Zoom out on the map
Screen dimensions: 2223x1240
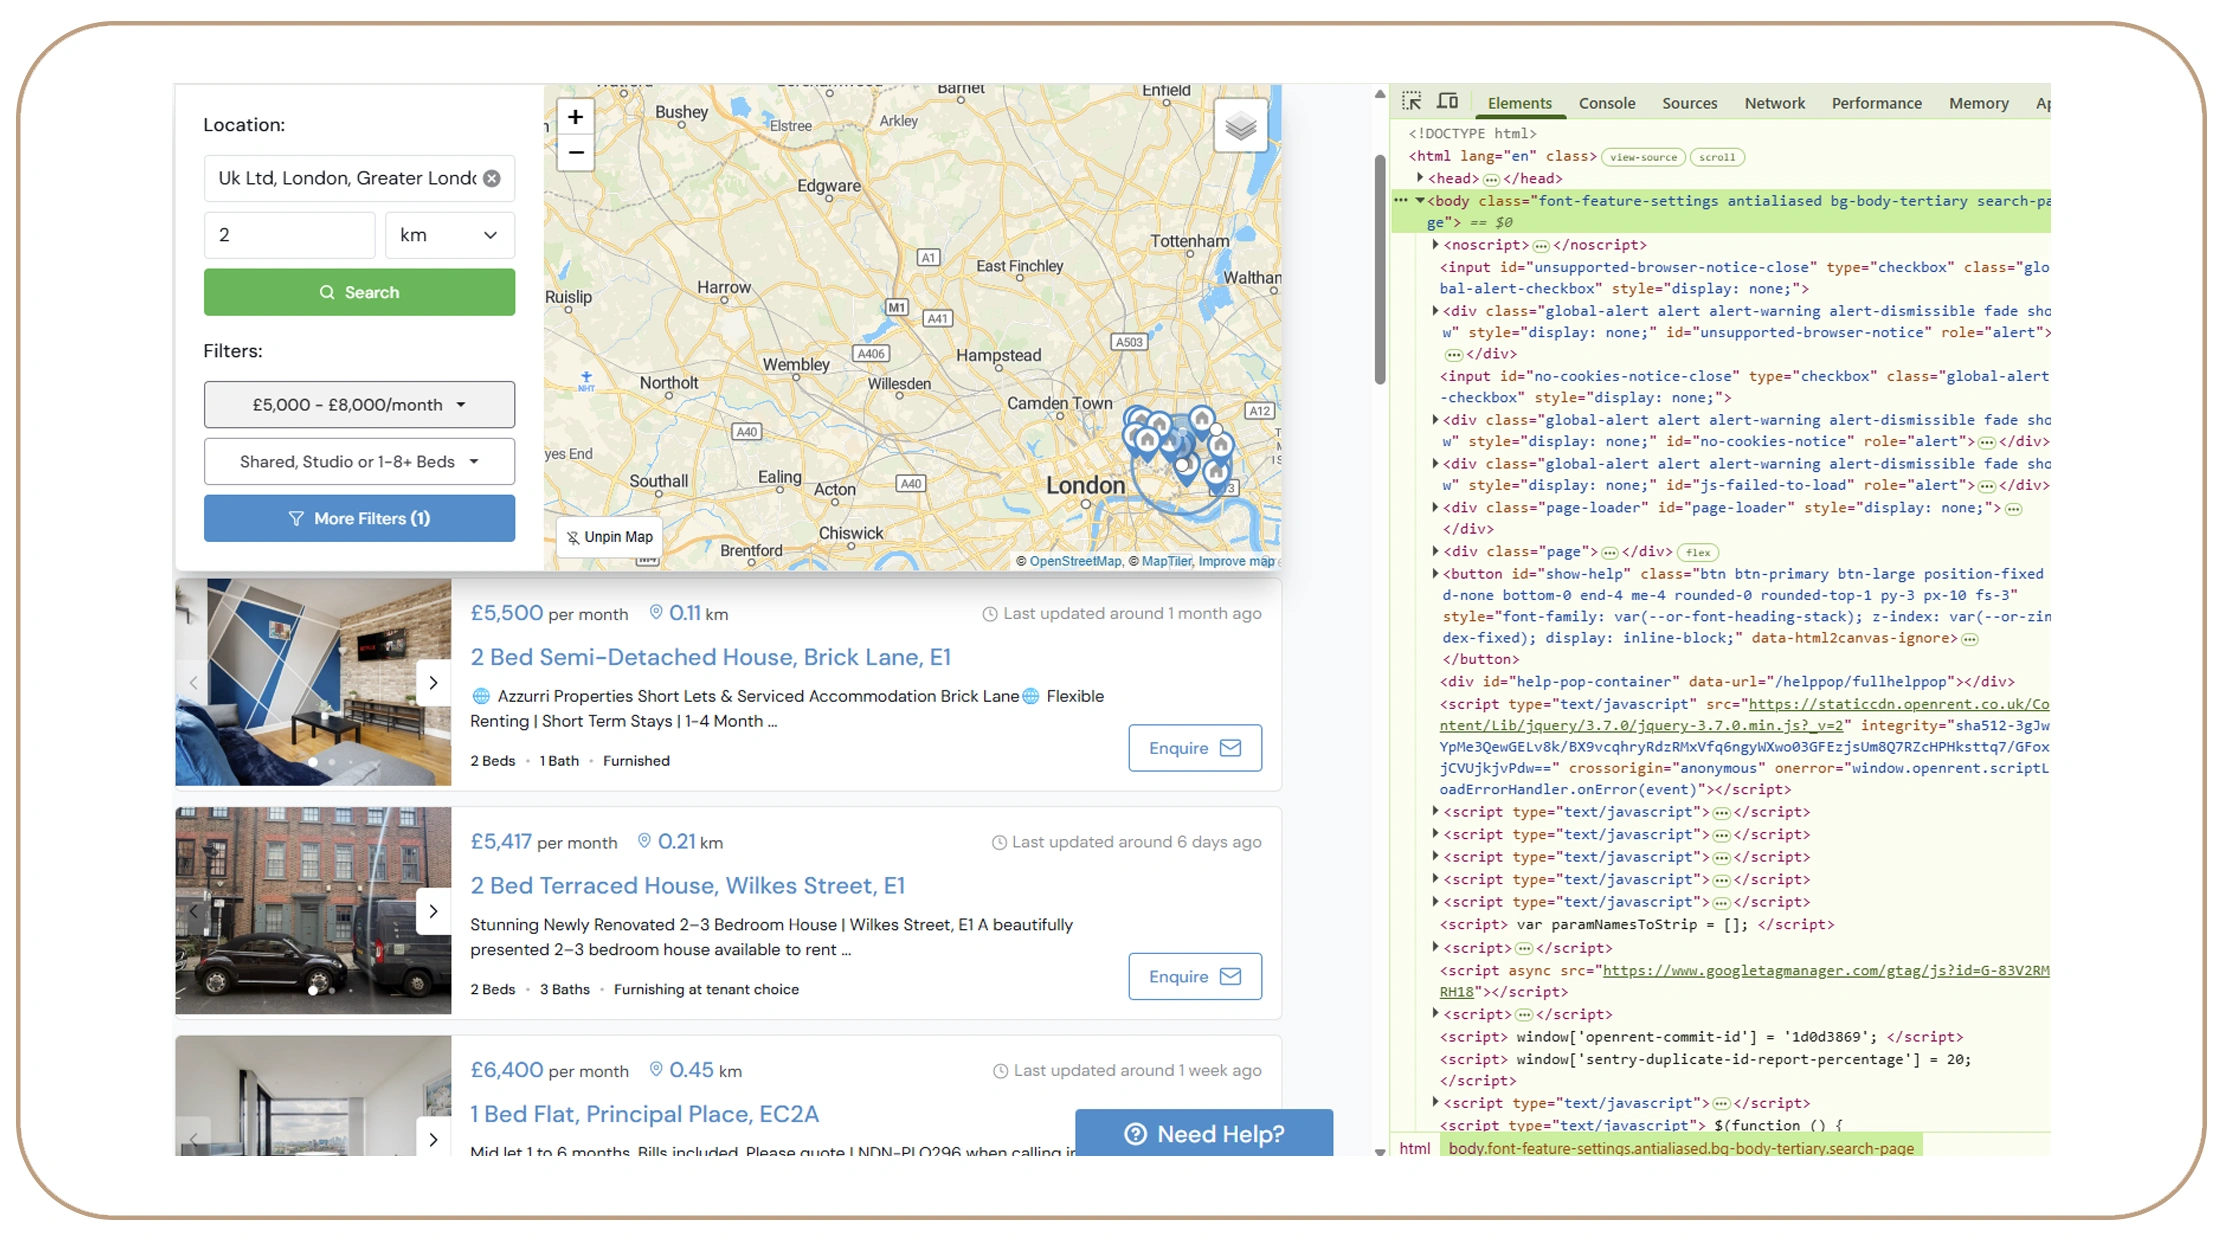(575, 153)
